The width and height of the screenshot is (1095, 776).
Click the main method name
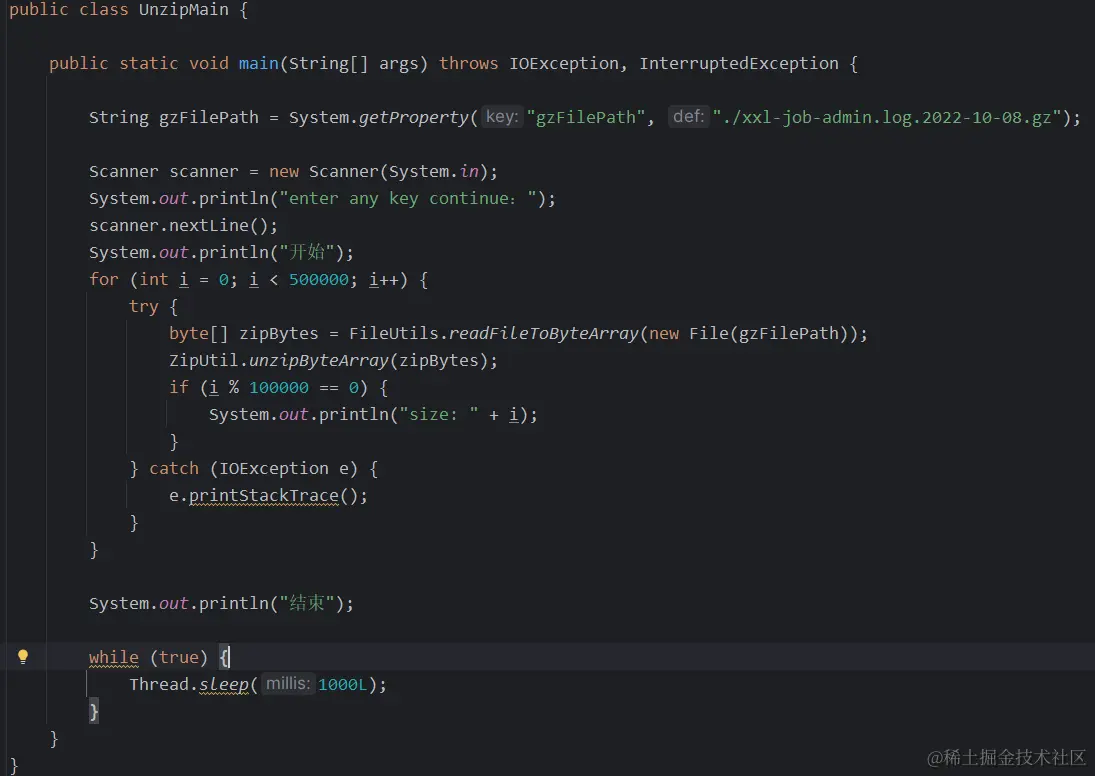[258, 64]
